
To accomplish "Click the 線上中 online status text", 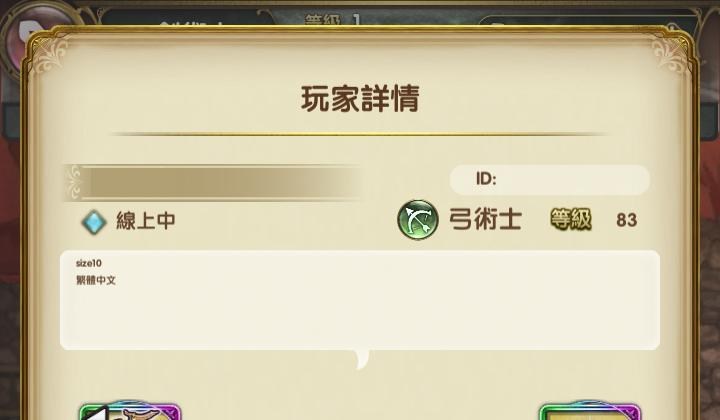I will [146, 221].
